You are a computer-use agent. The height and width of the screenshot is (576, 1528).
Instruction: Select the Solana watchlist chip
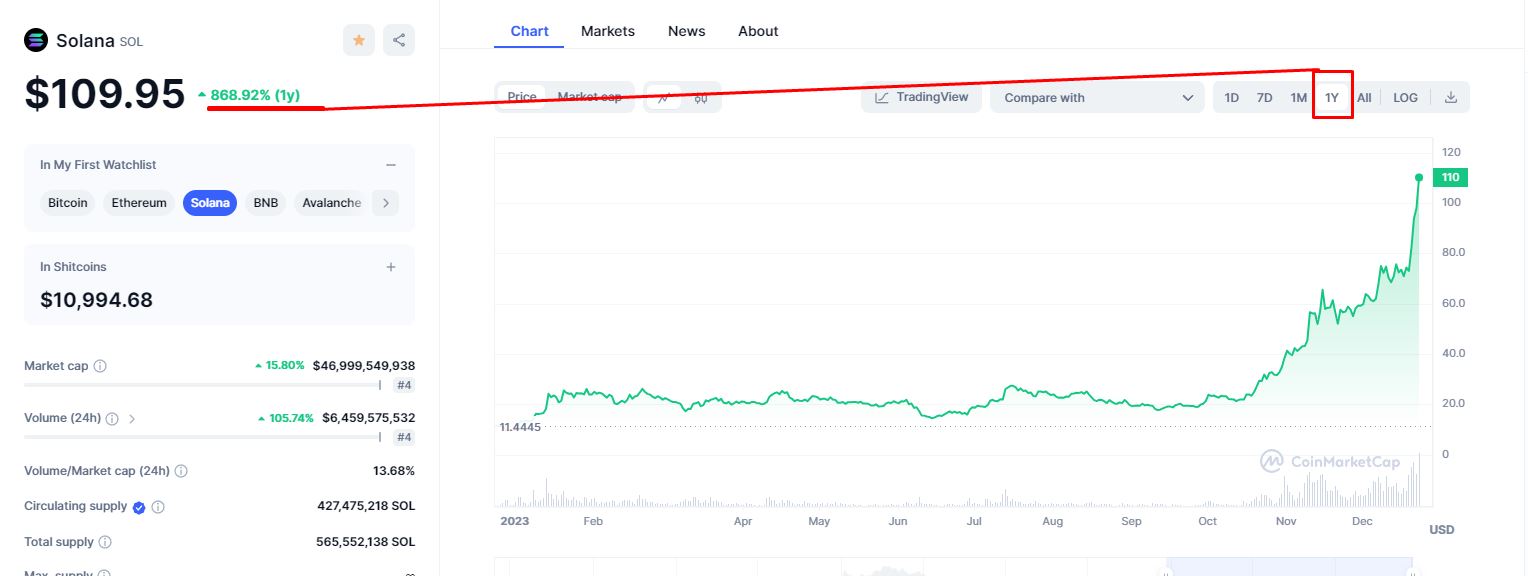click(x=210, y=203)
